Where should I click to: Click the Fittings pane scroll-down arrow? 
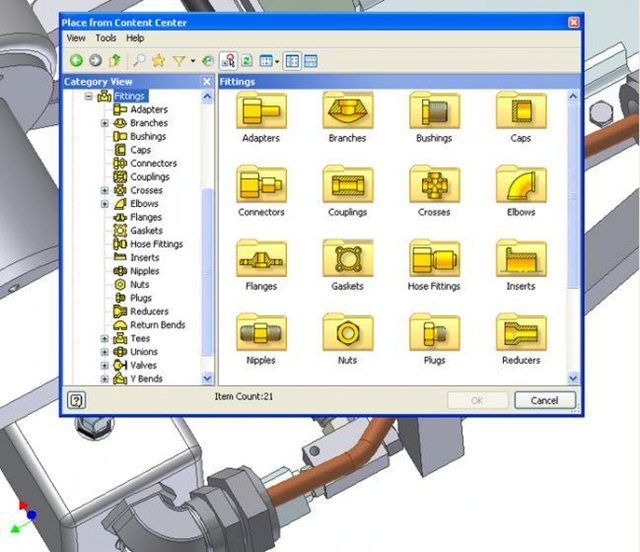(x=573, y=378)
